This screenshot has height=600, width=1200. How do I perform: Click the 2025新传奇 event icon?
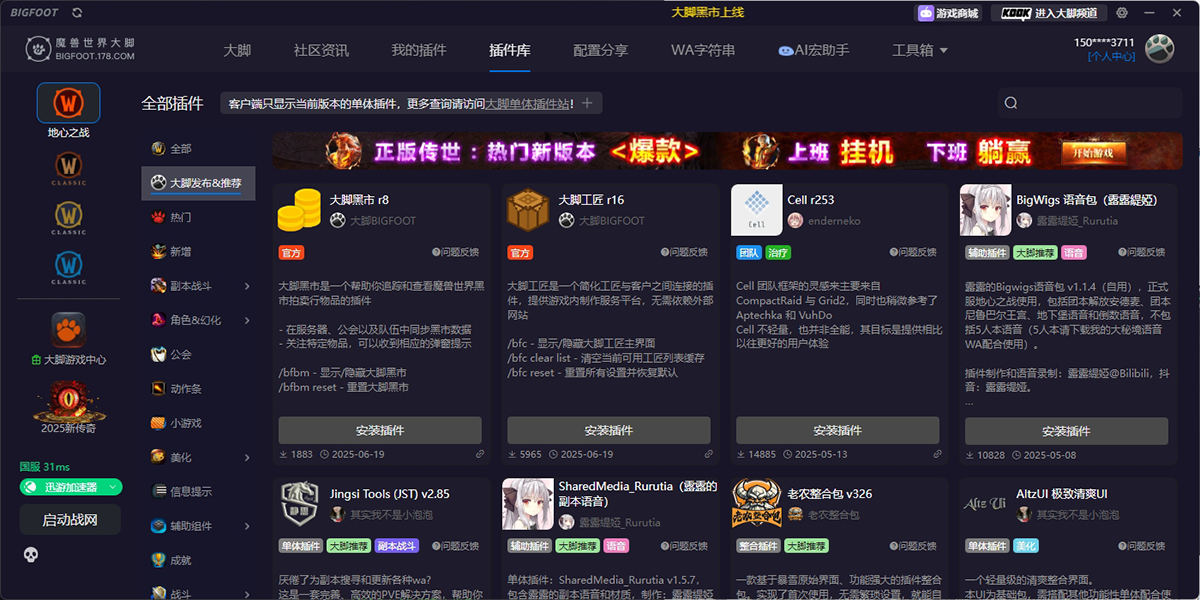click(x=67, y=400)
